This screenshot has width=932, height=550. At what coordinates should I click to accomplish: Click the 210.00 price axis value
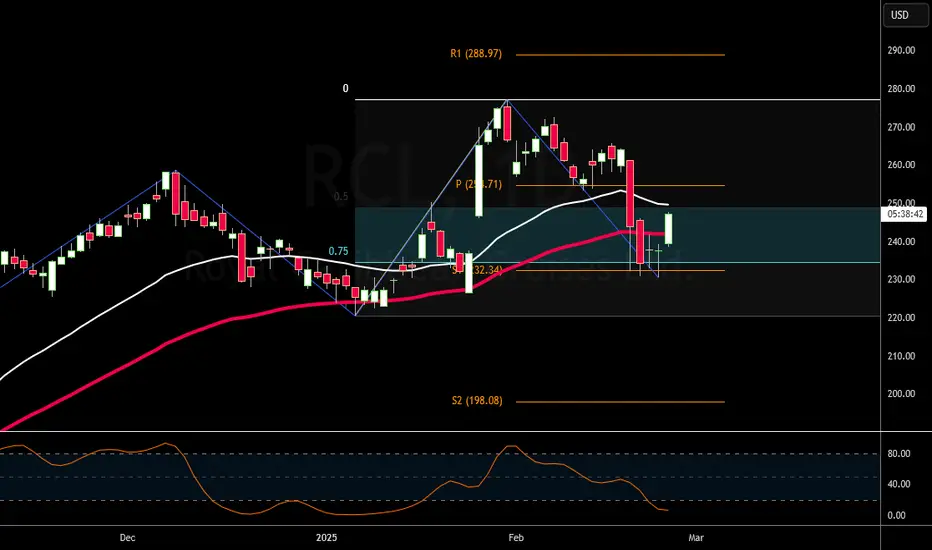(901, 356)
